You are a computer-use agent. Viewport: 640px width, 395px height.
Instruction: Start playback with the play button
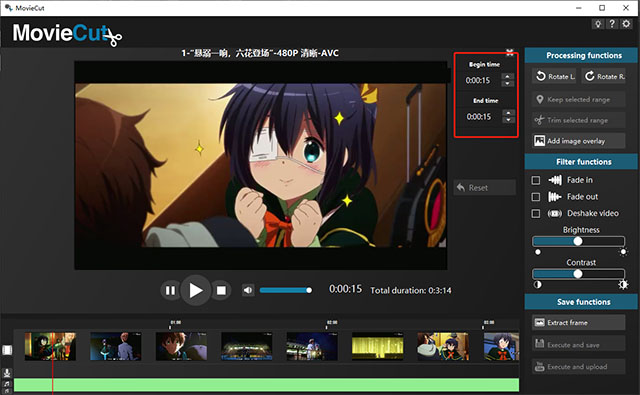pyautogui.click(x=196, y=290)
